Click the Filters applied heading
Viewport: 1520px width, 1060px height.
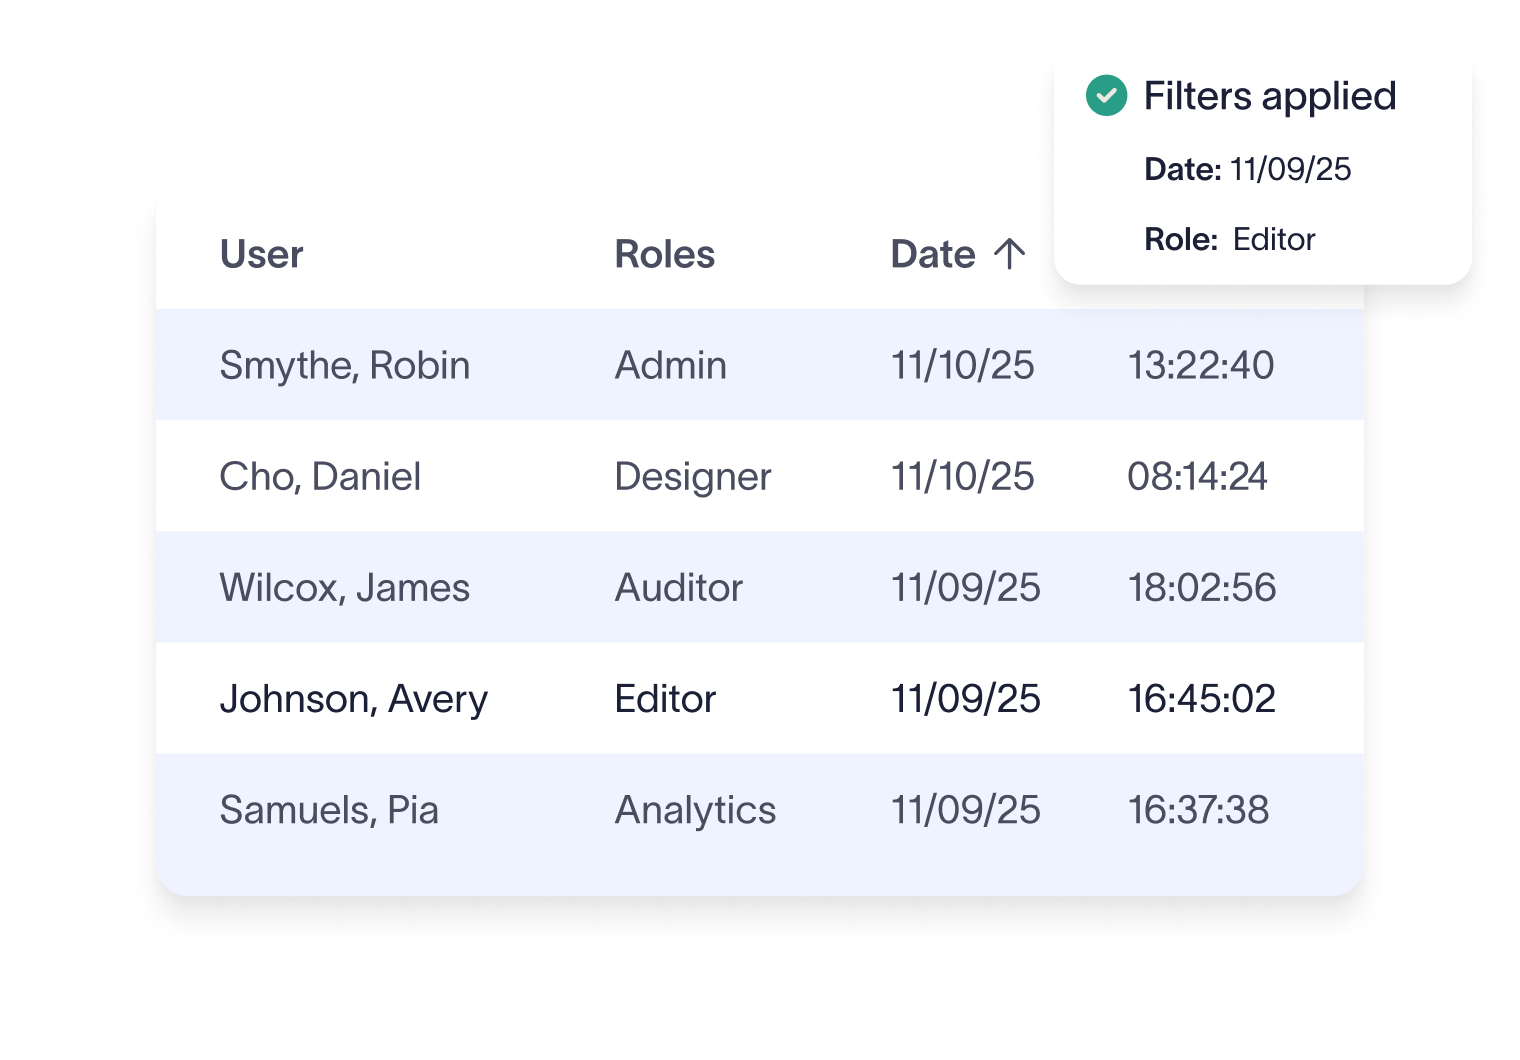[1269, 96]
